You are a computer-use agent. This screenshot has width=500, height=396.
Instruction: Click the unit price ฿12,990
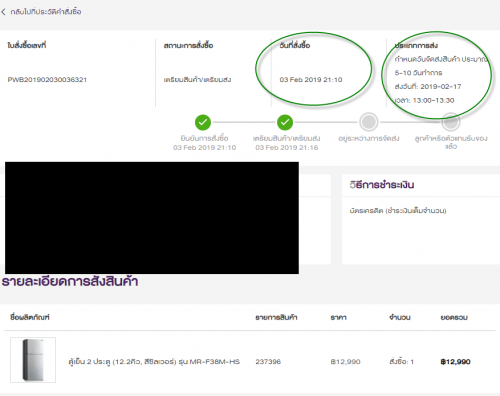click(345, 362)
